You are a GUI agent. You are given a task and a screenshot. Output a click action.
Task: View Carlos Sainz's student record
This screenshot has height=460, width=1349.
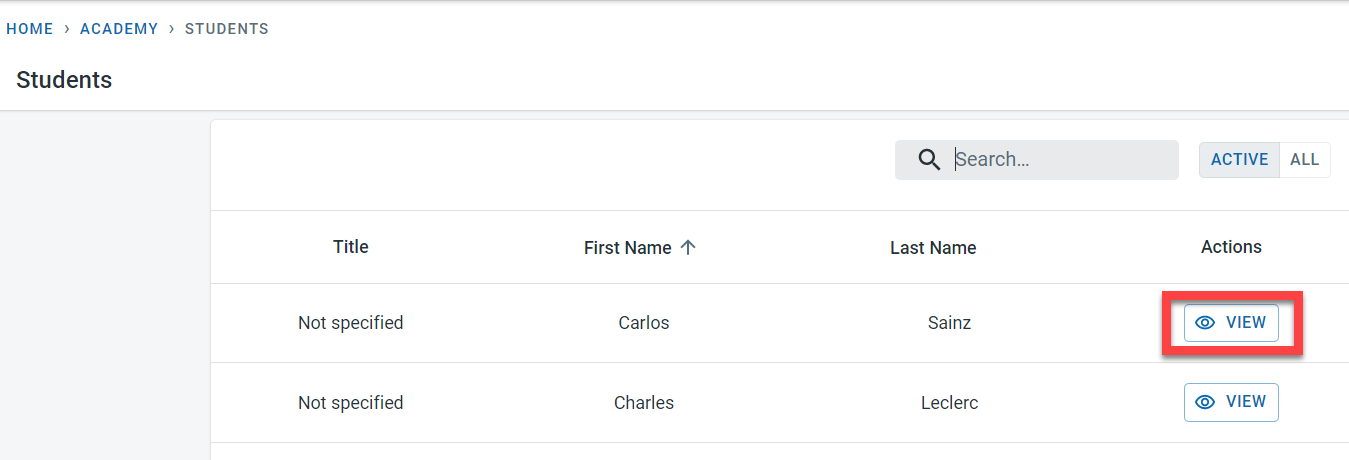click(1231, 323)
